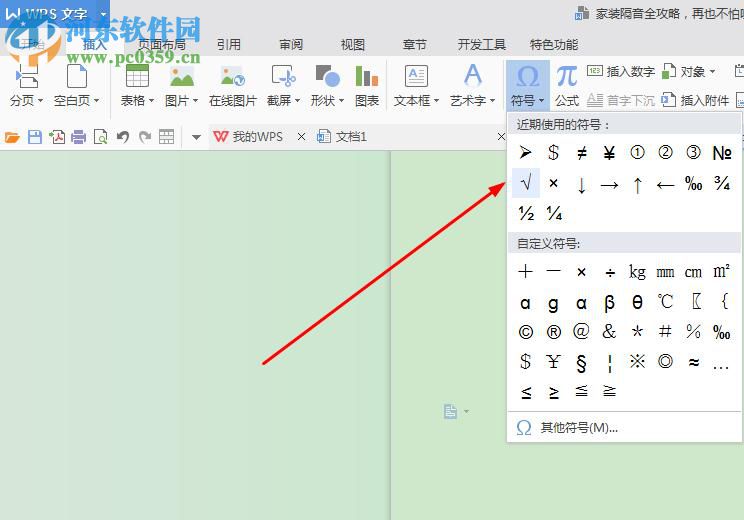The image size is (744, 520).
Task: Insert the β beta symbol
Action: [x=609, y=303]
